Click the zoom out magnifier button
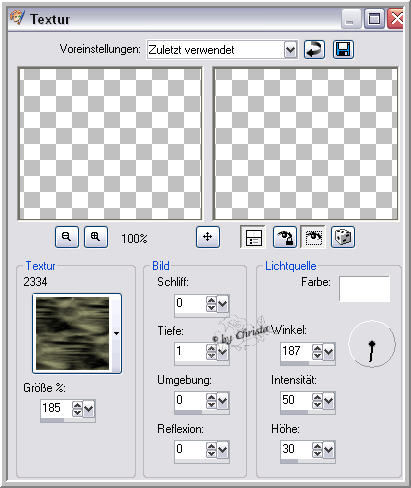This screenshot has height=488, width=411. (x=67, y=237)
